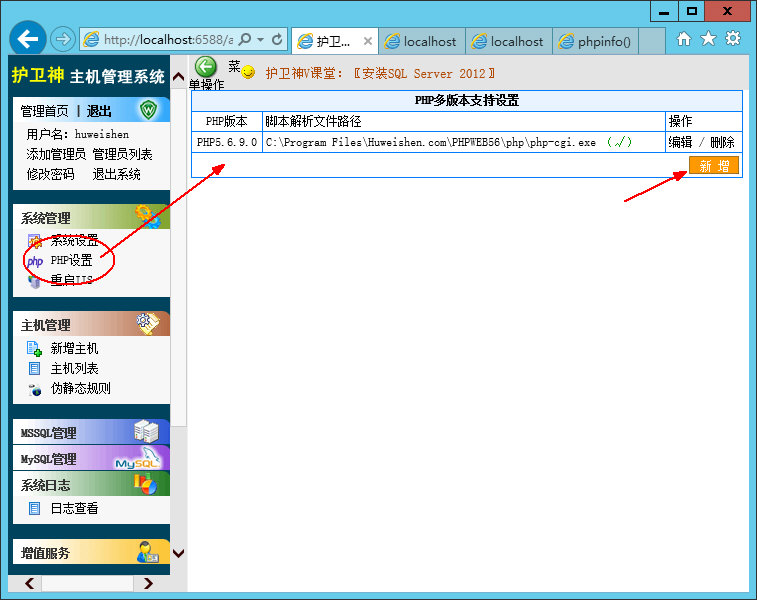
Task: Open the browser Tools gear icon
Action: coord(733,38)
